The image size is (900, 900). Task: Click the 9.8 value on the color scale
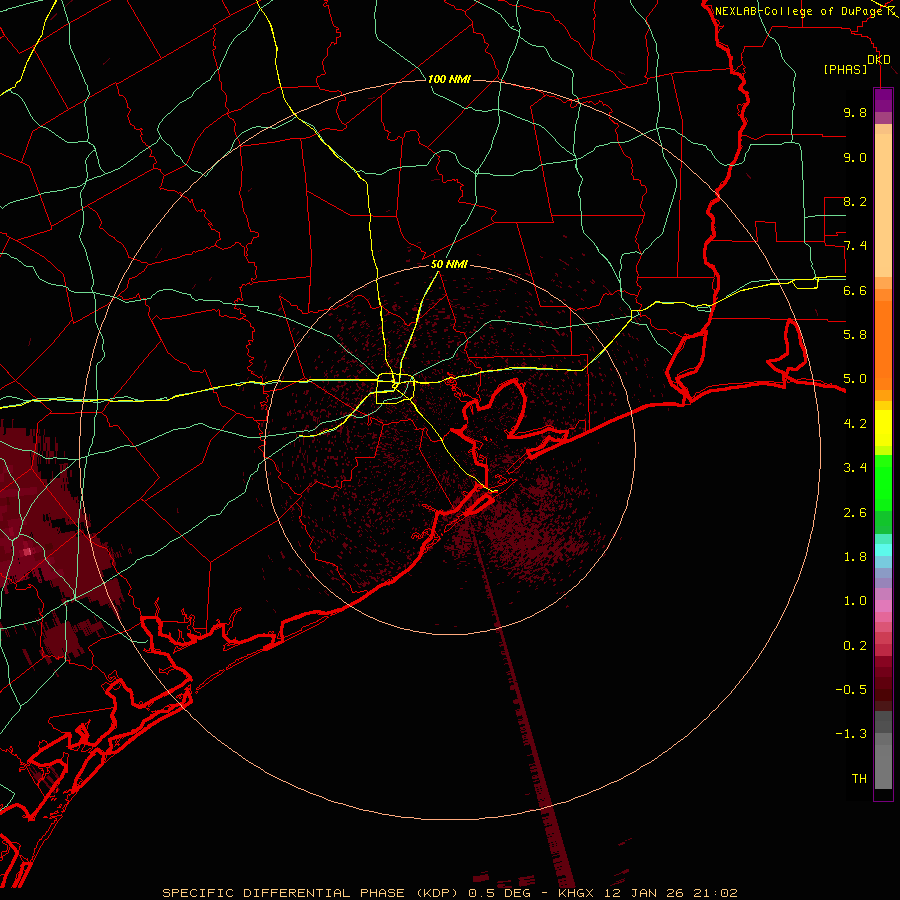click(855, 112)
